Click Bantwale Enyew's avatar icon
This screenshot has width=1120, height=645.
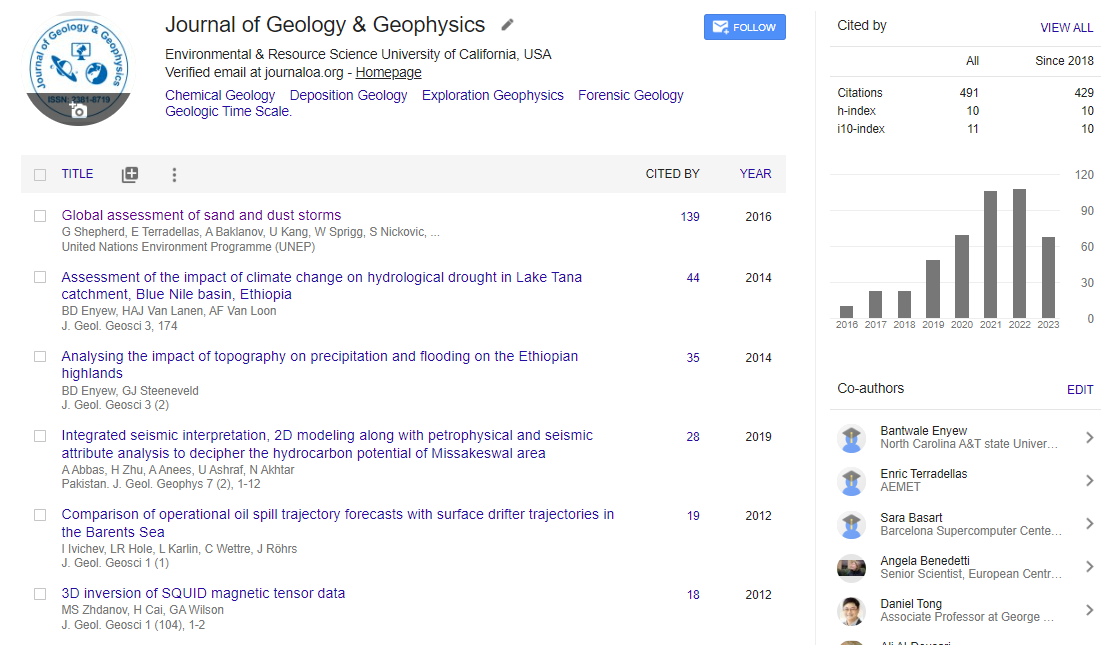pos(851,438)
